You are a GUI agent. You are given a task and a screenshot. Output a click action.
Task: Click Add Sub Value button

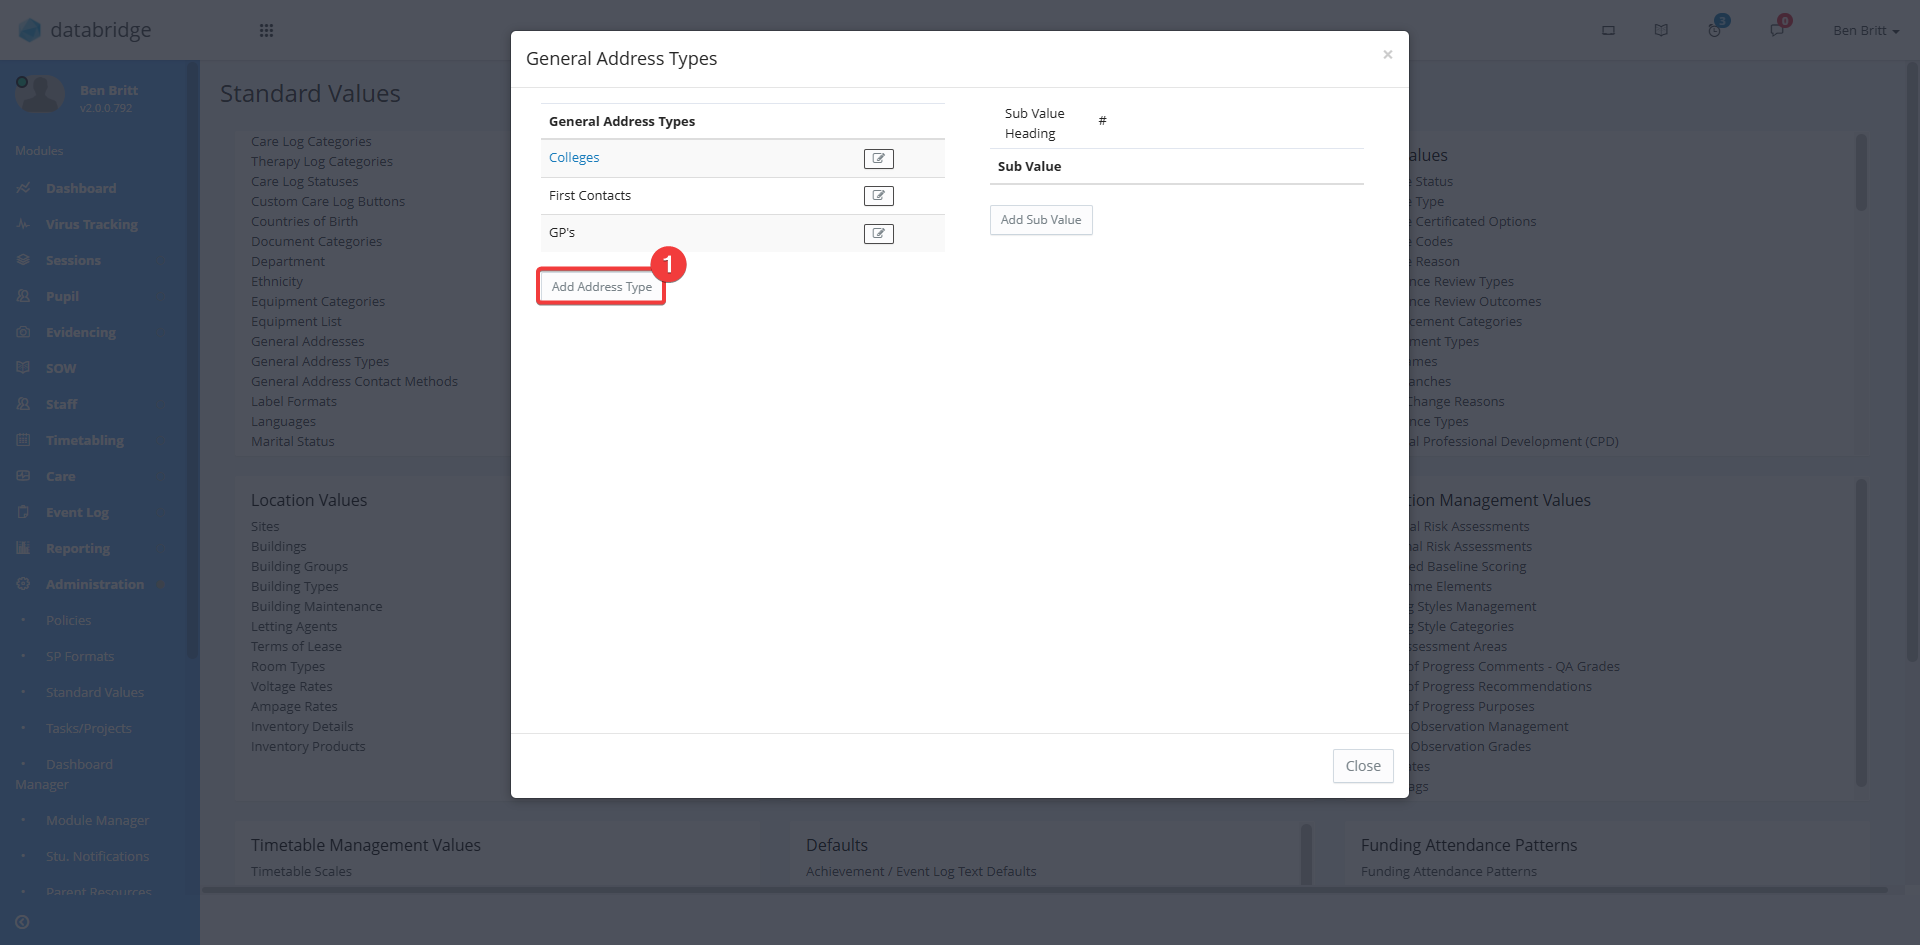(1041, 220)
